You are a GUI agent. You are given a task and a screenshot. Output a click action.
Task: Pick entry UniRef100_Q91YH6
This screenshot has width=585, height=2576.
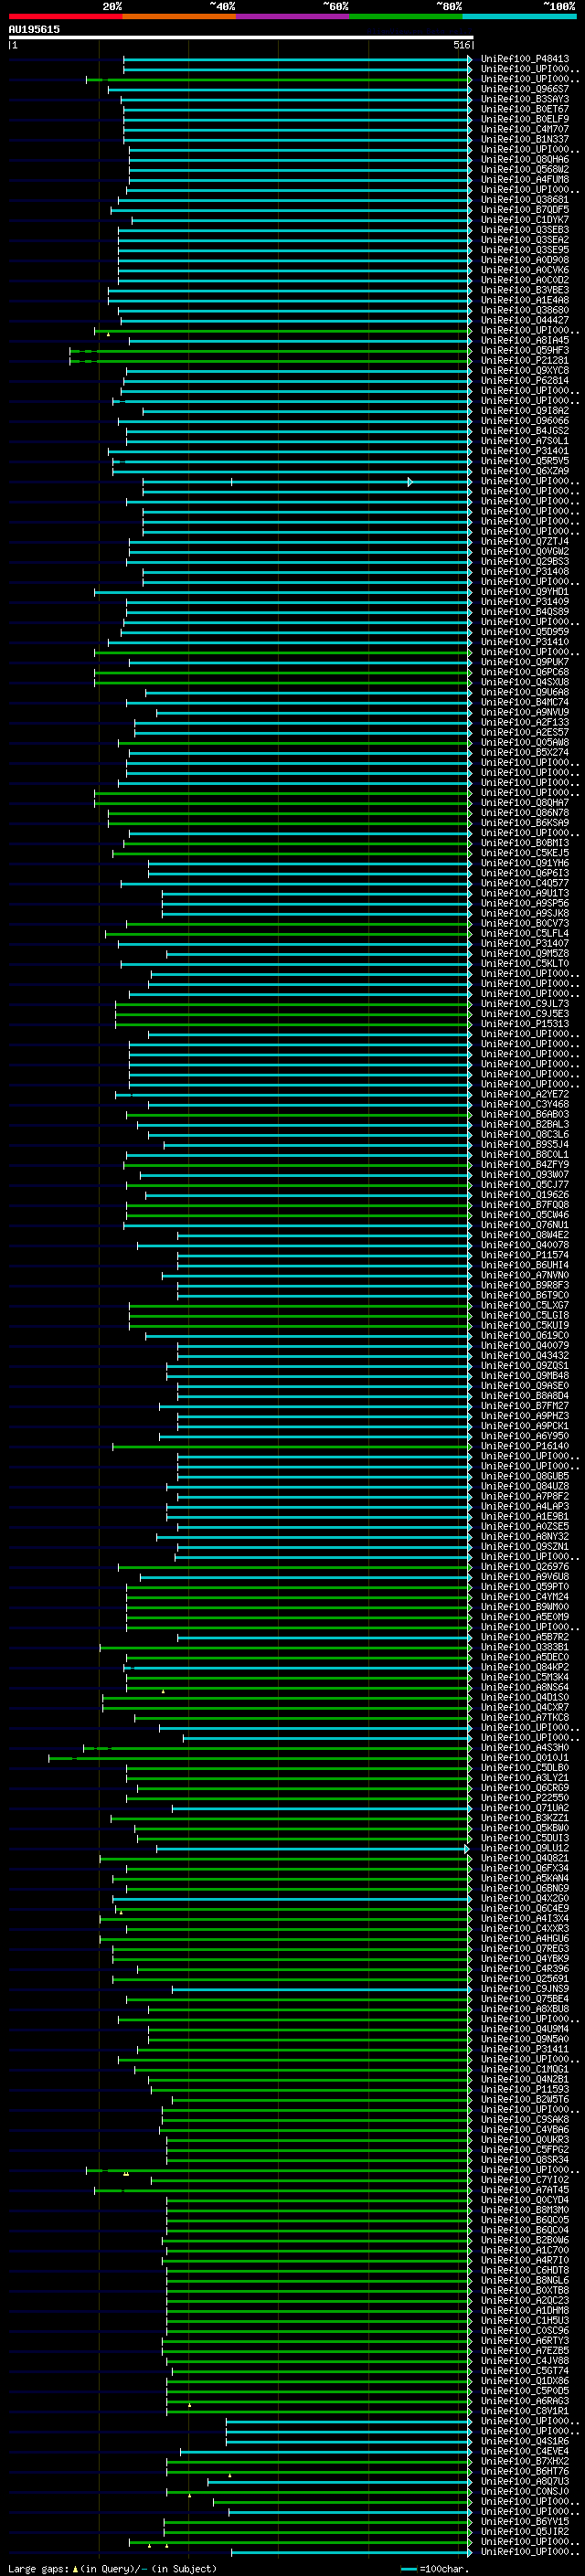tap(524, 863)
